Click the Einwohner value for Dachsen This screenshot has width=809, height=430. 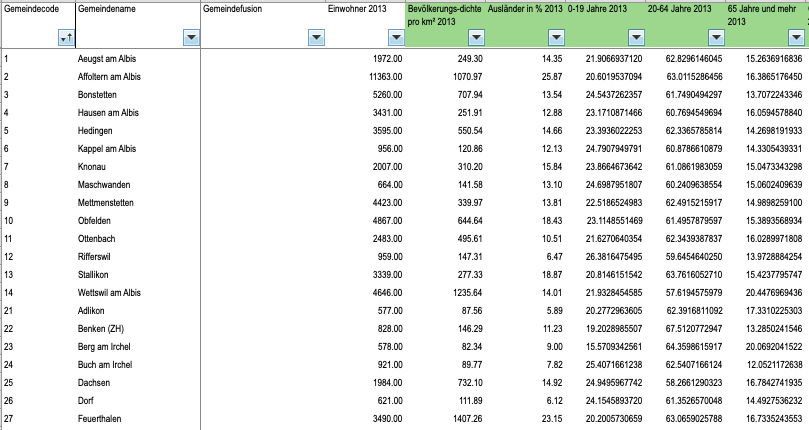[382, 382]
